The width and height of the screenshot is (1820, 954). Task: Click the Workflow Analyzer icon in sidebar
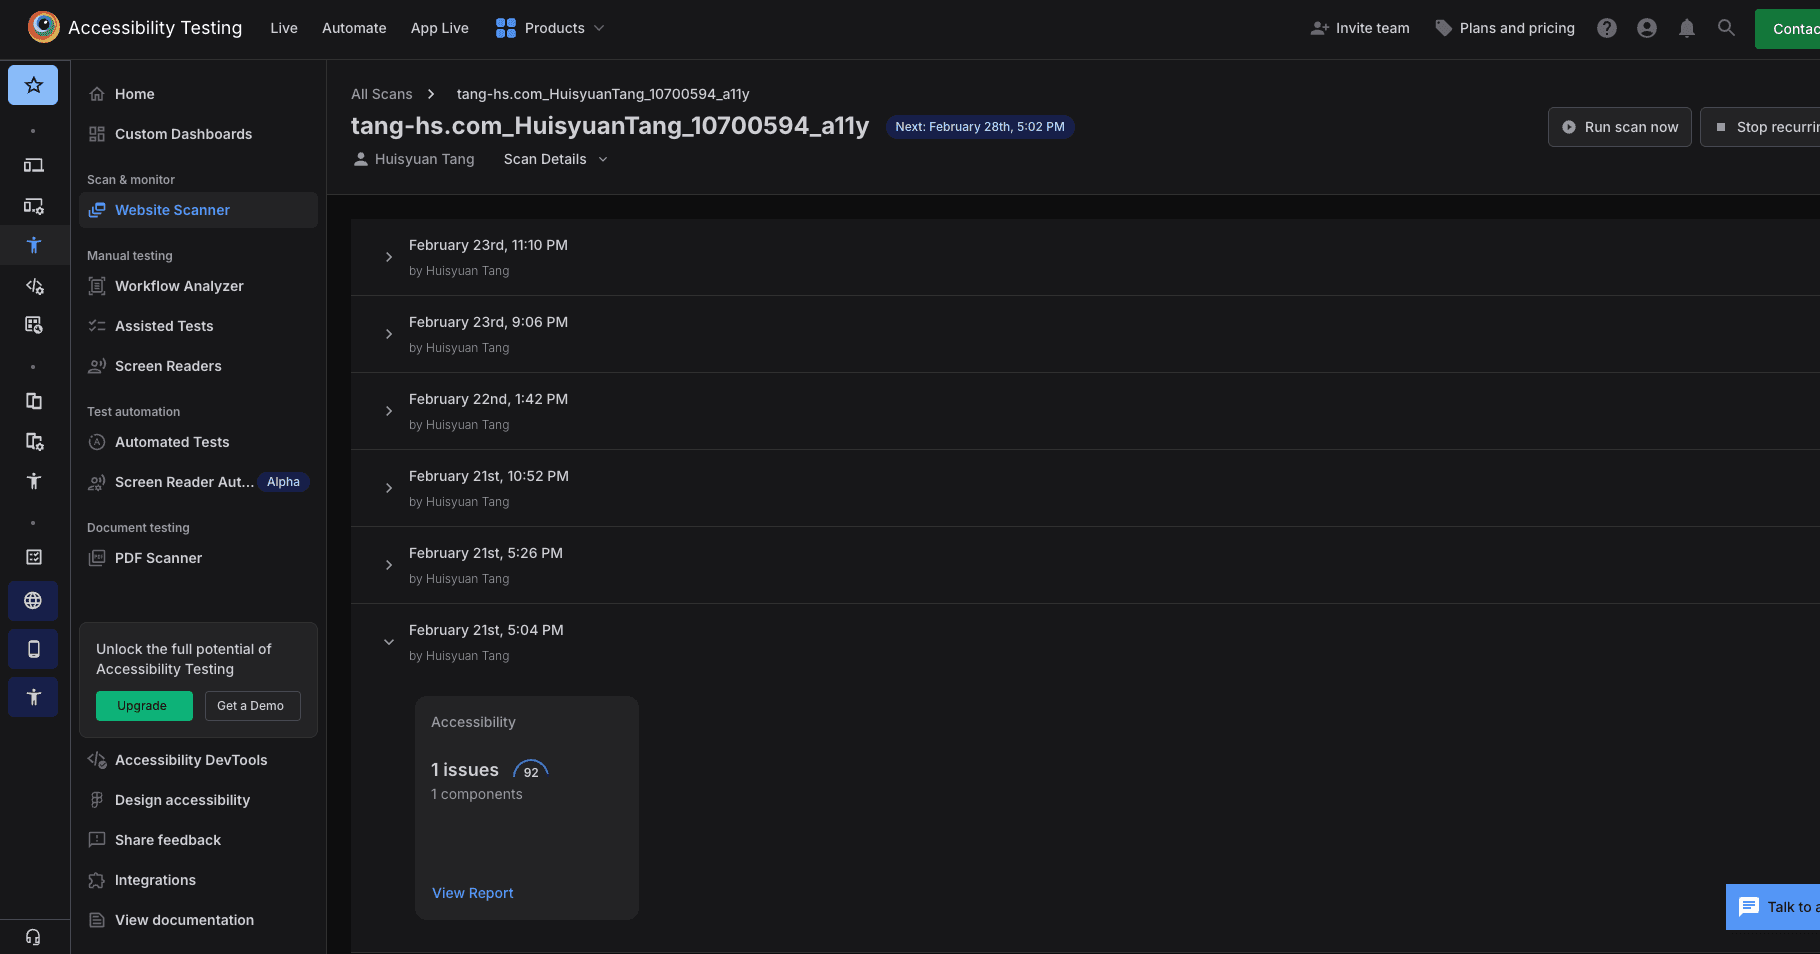point(97,286)
